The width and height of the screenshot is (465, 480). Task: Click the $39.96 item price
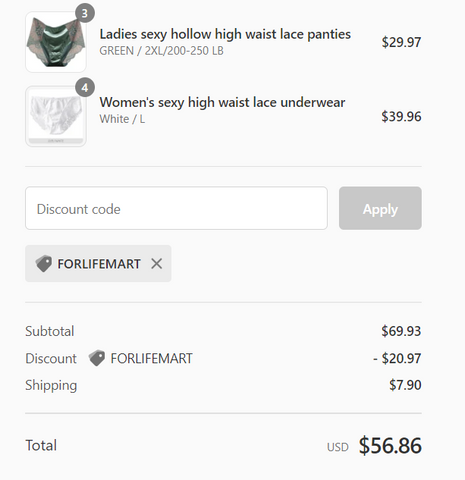pyautogui.click(x=401, y=116)
